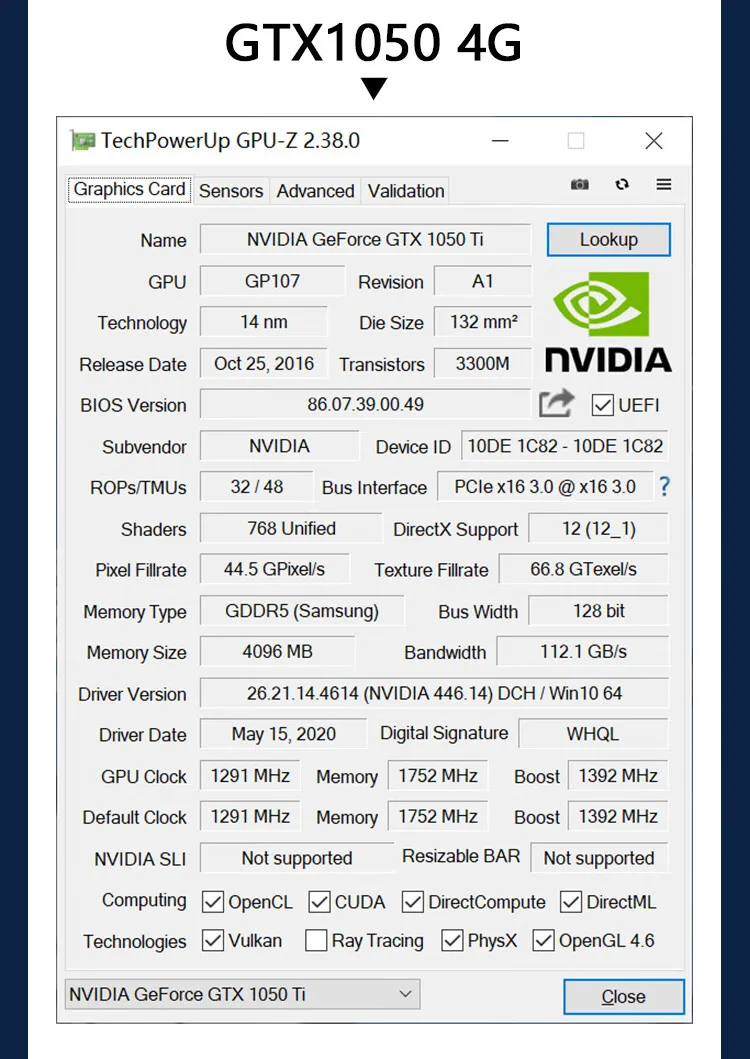Click the Close button
The height and width of the screenshot is (1059, 750).
click(x=624, y=997)
